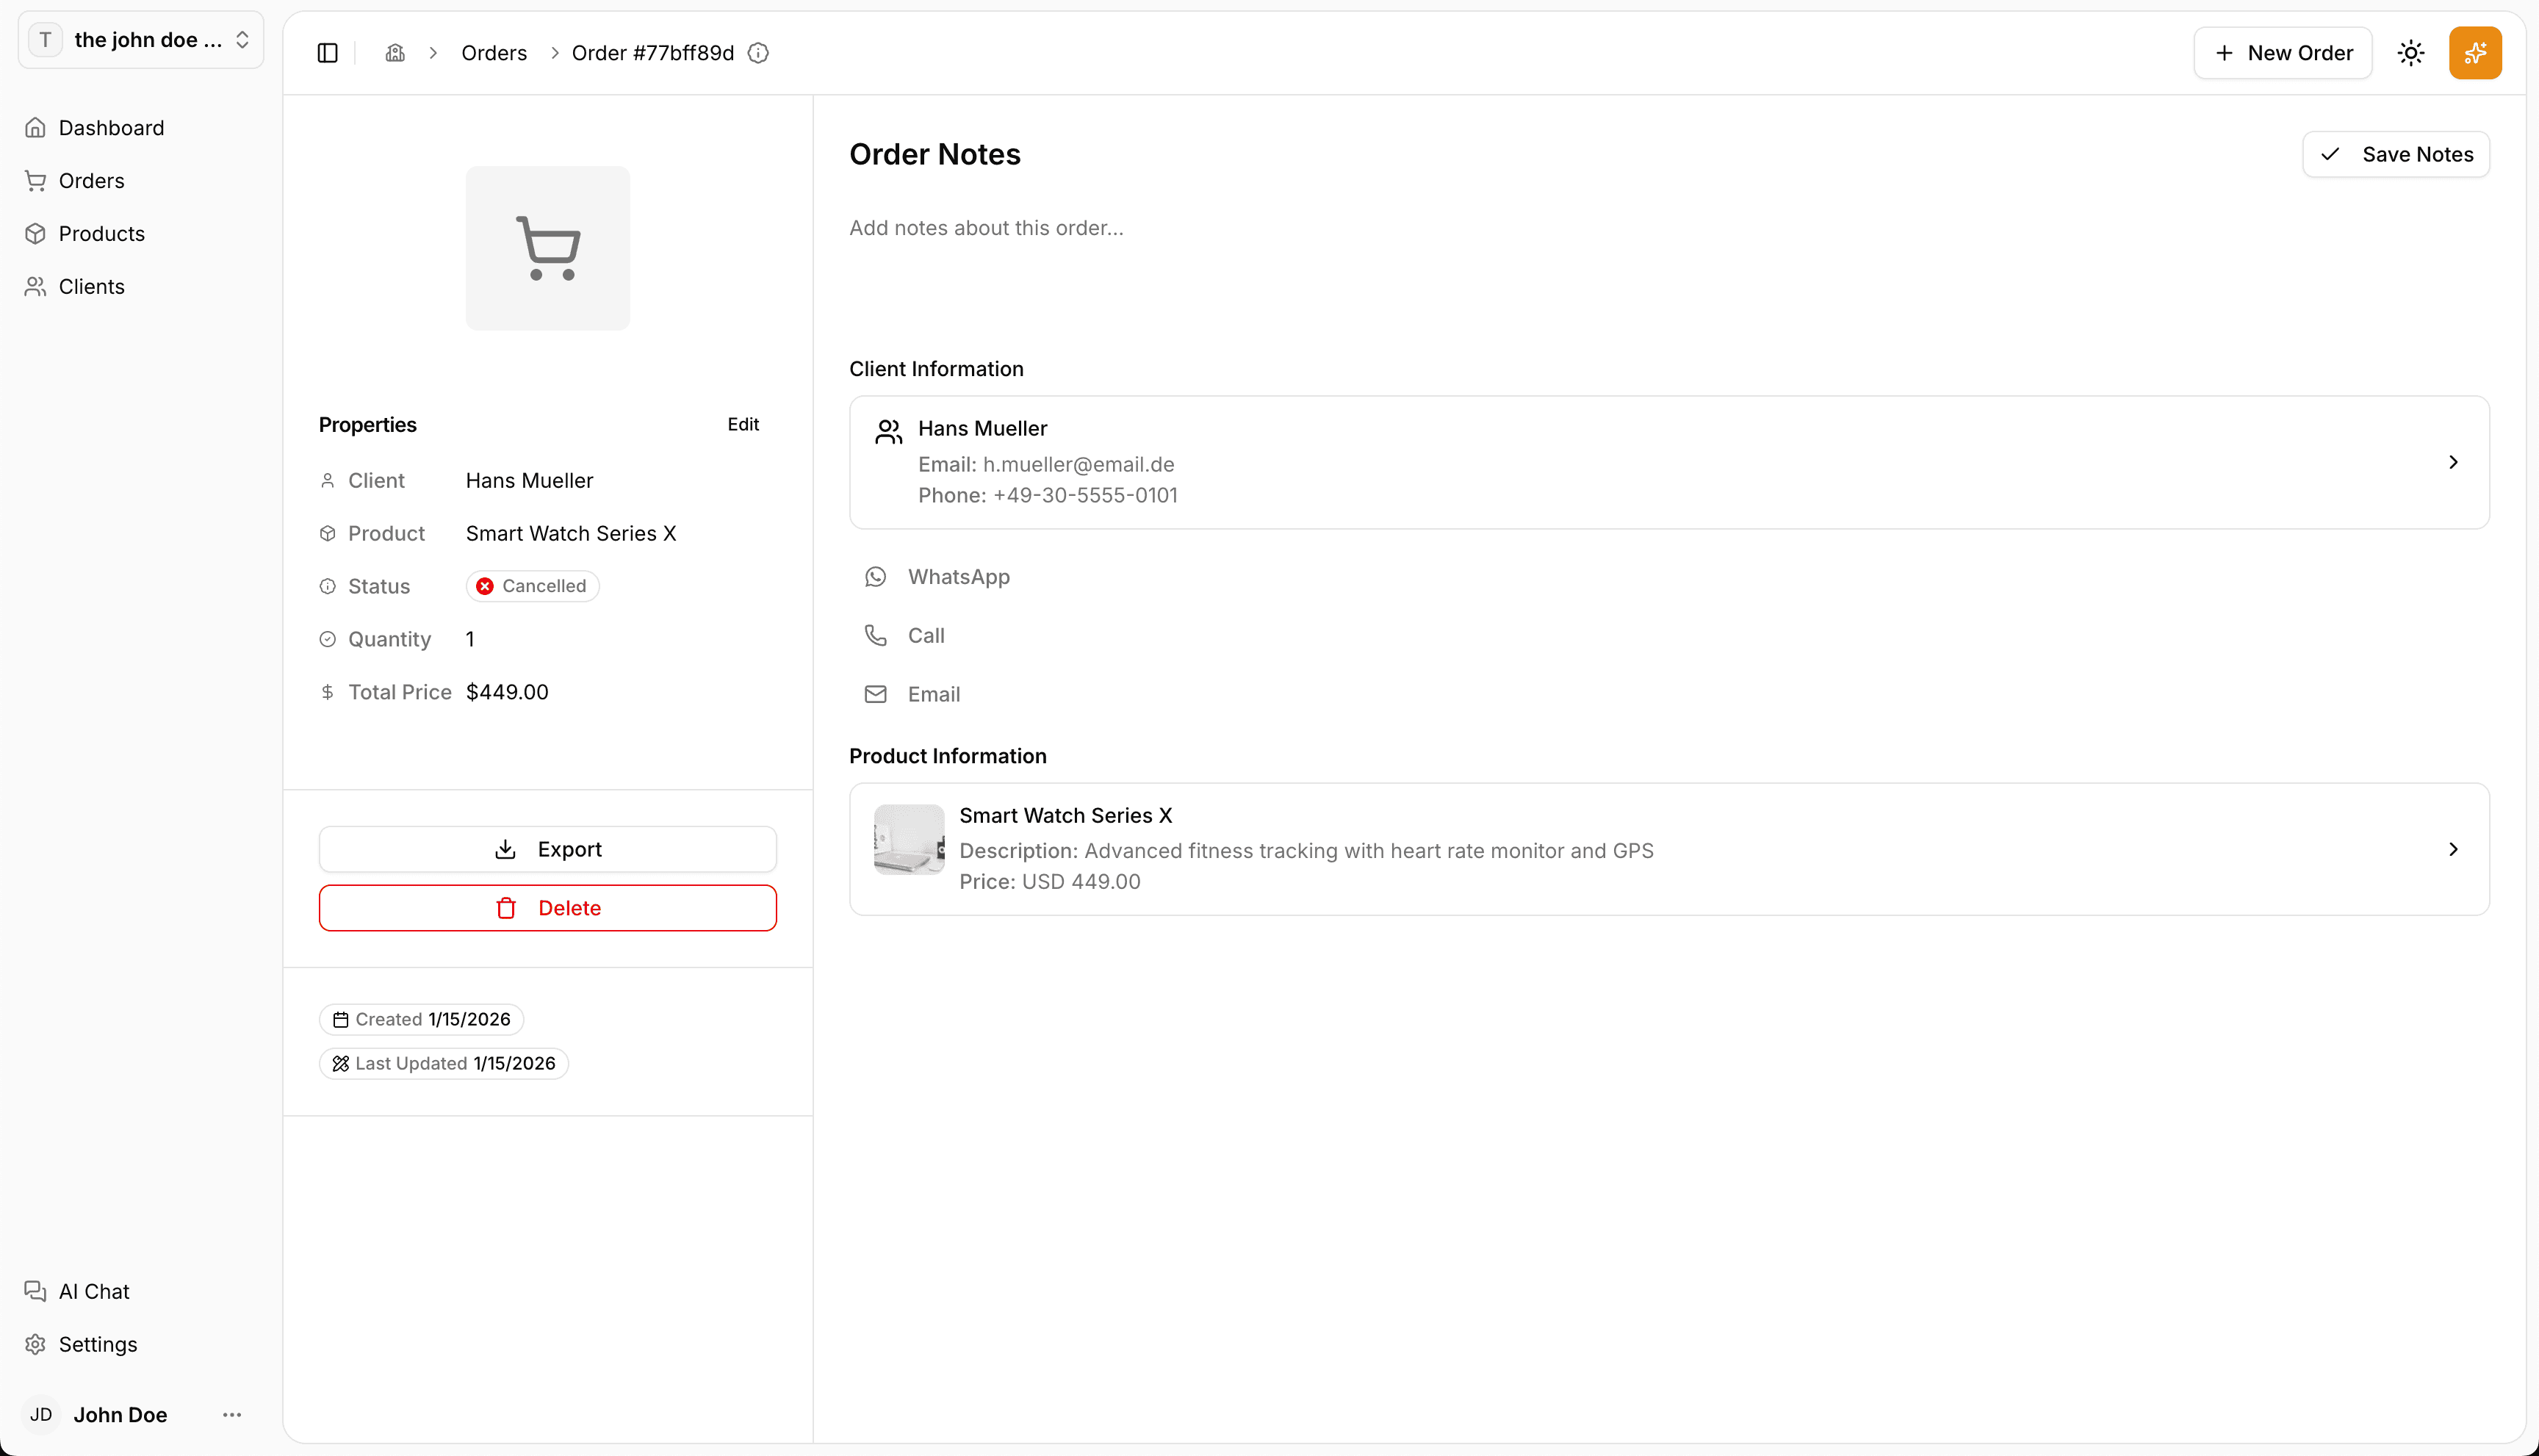
Task: Toggle the Save Notes checkmark
Action: tap(2330, 154)
